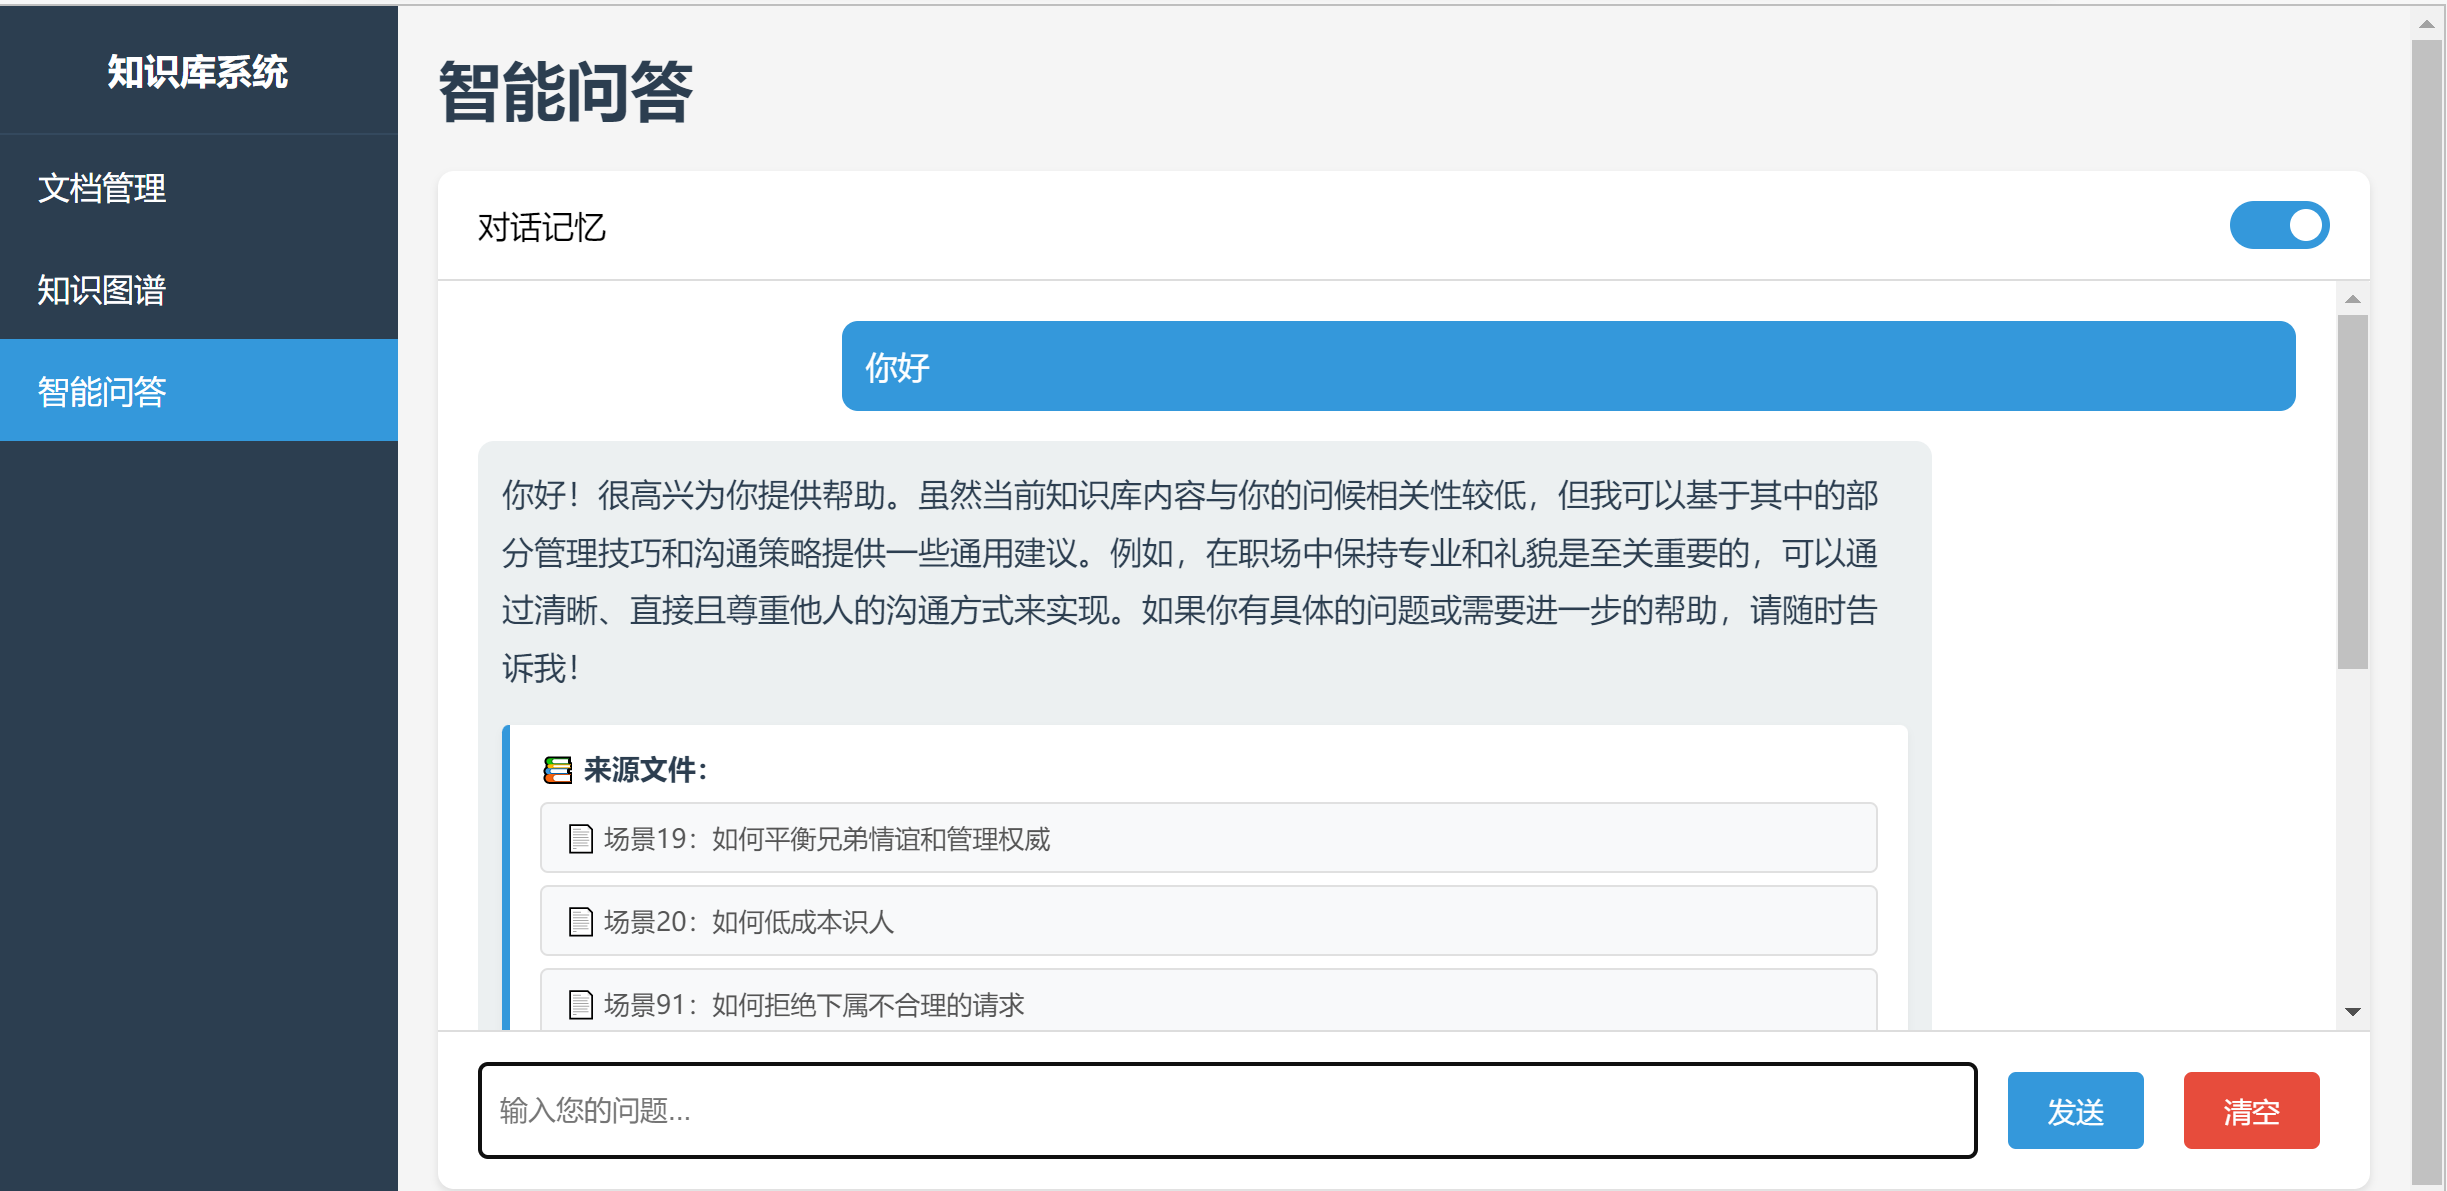Image resolution: width=2447 pixels, height=1191 pixels.
Task: Open source 场景19：如何平衡兄弟情谊和管理权威
Action: coord(1208,838)
